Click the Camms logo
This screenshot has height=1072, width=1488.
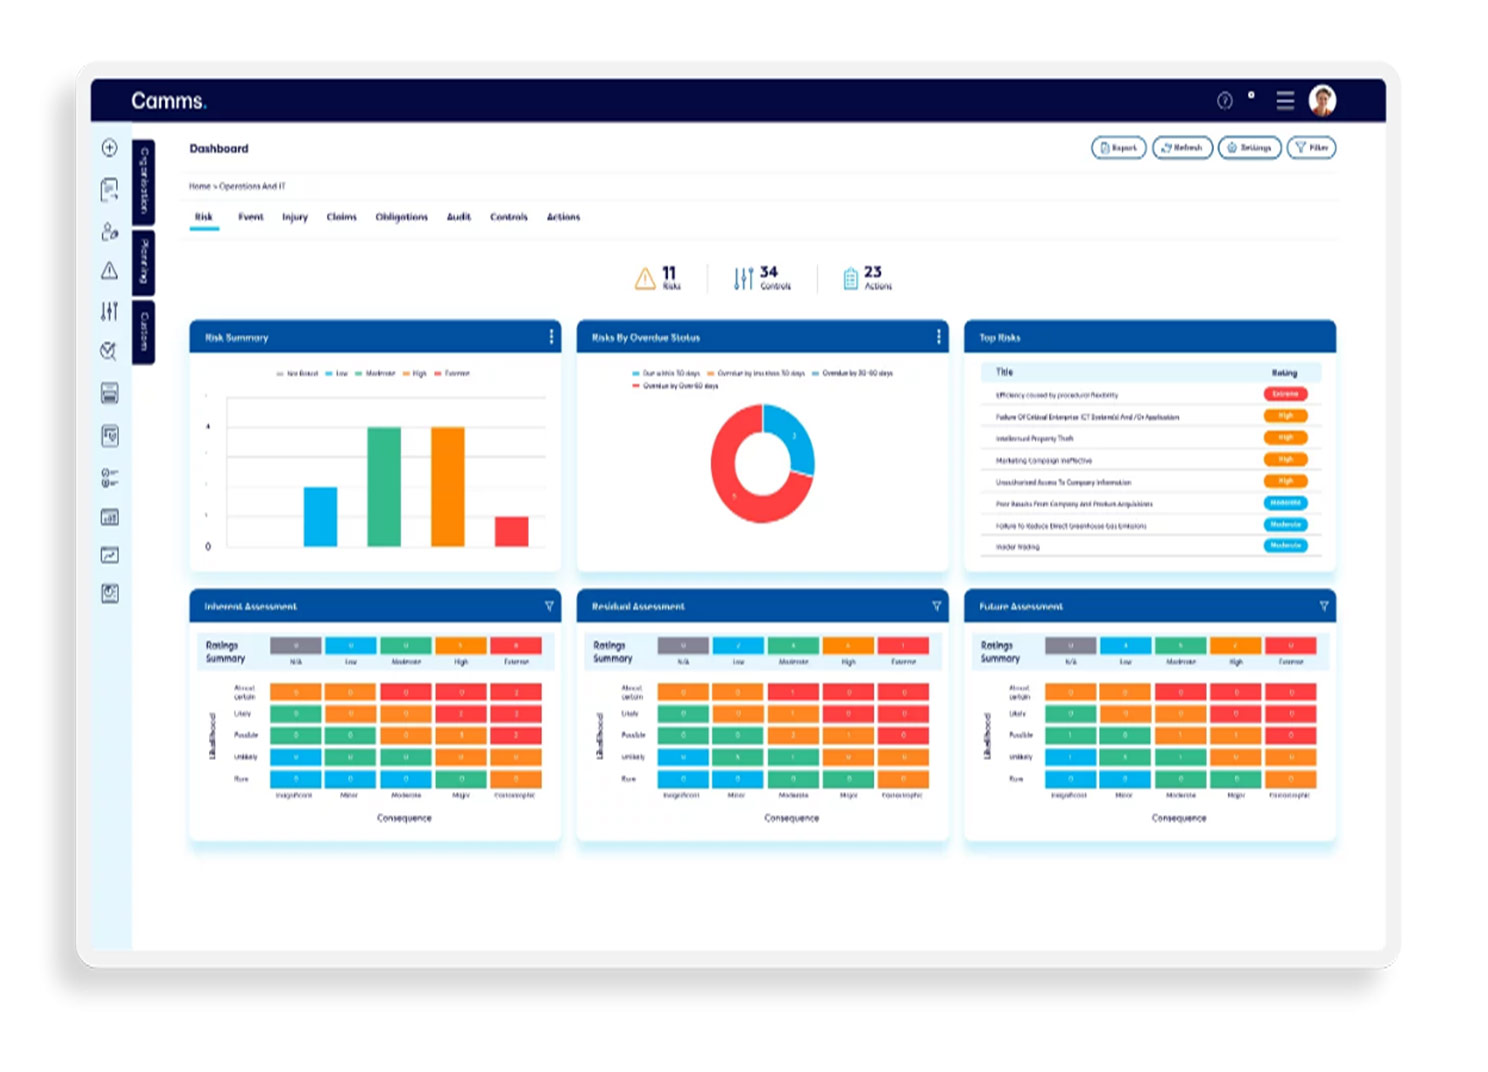(168, 101)
